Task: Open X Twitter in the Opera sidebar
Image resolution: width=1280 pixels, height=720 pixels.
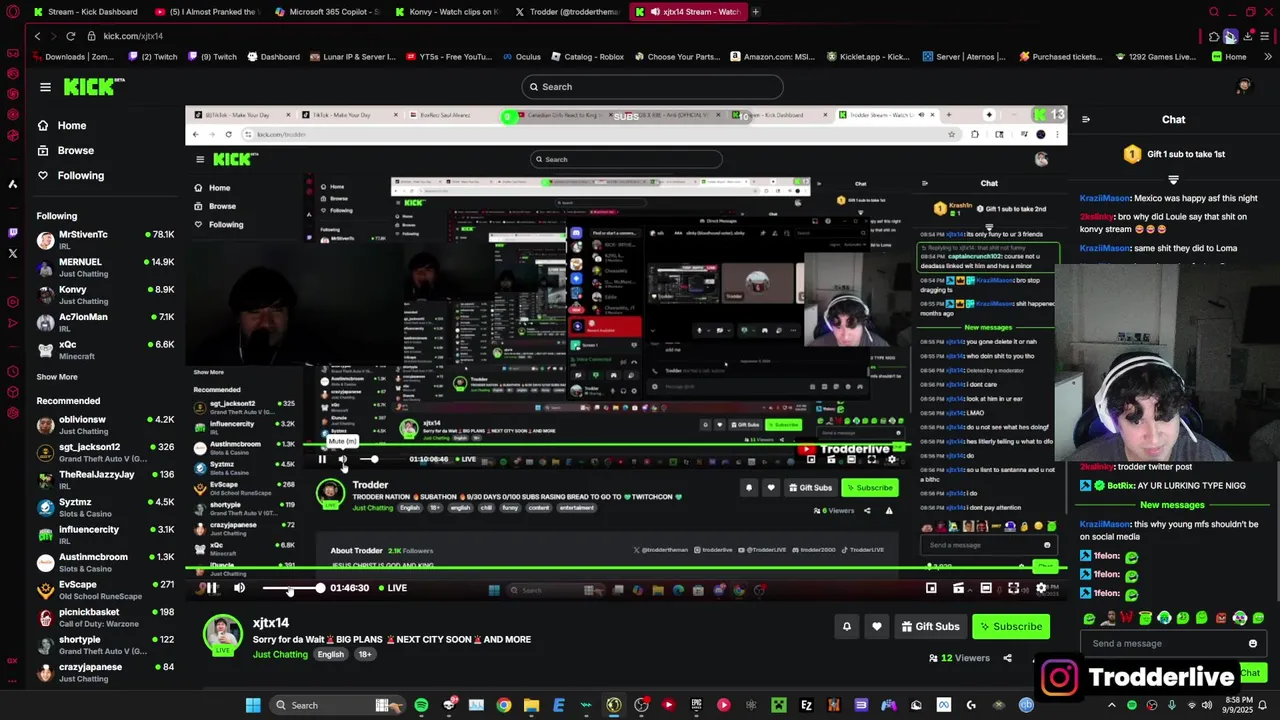Action: click(12, 254)
